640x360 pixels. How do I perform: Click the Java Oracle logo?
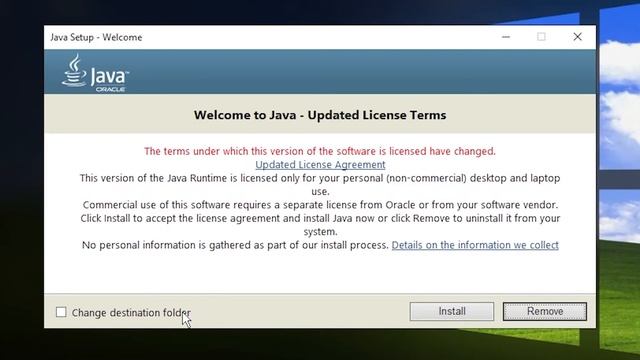[95, 73]
